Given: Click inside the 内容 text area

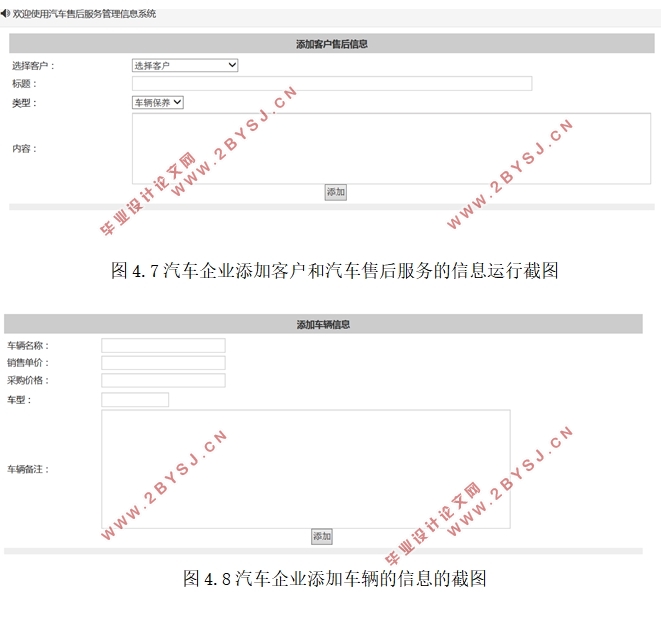Looking at the screenshot, I should coord(390,148).
